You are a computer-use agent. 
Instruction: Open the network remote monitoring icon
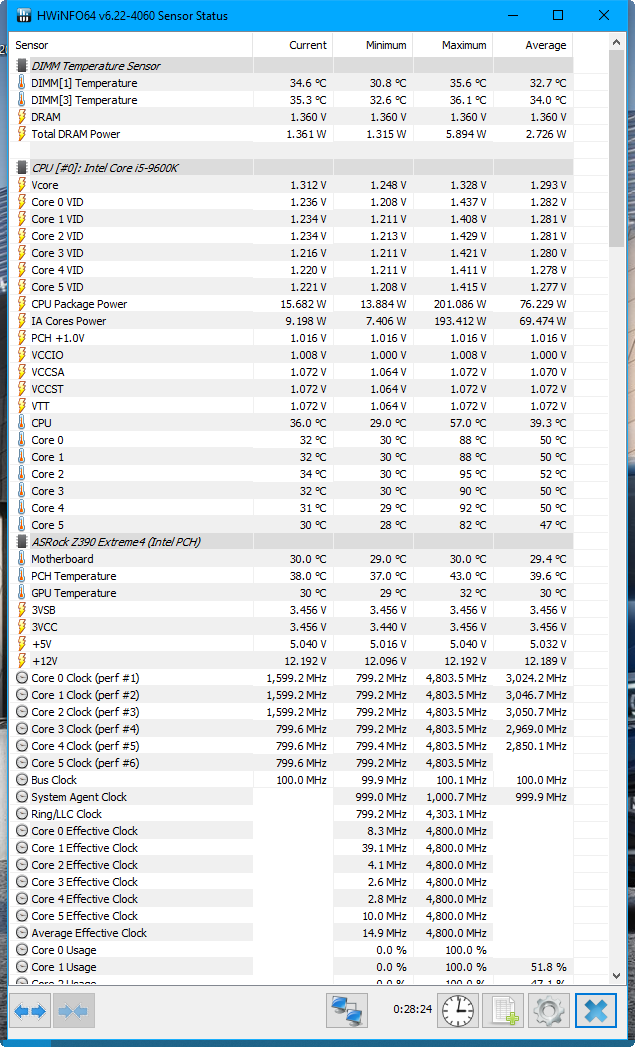(347, 1011)
